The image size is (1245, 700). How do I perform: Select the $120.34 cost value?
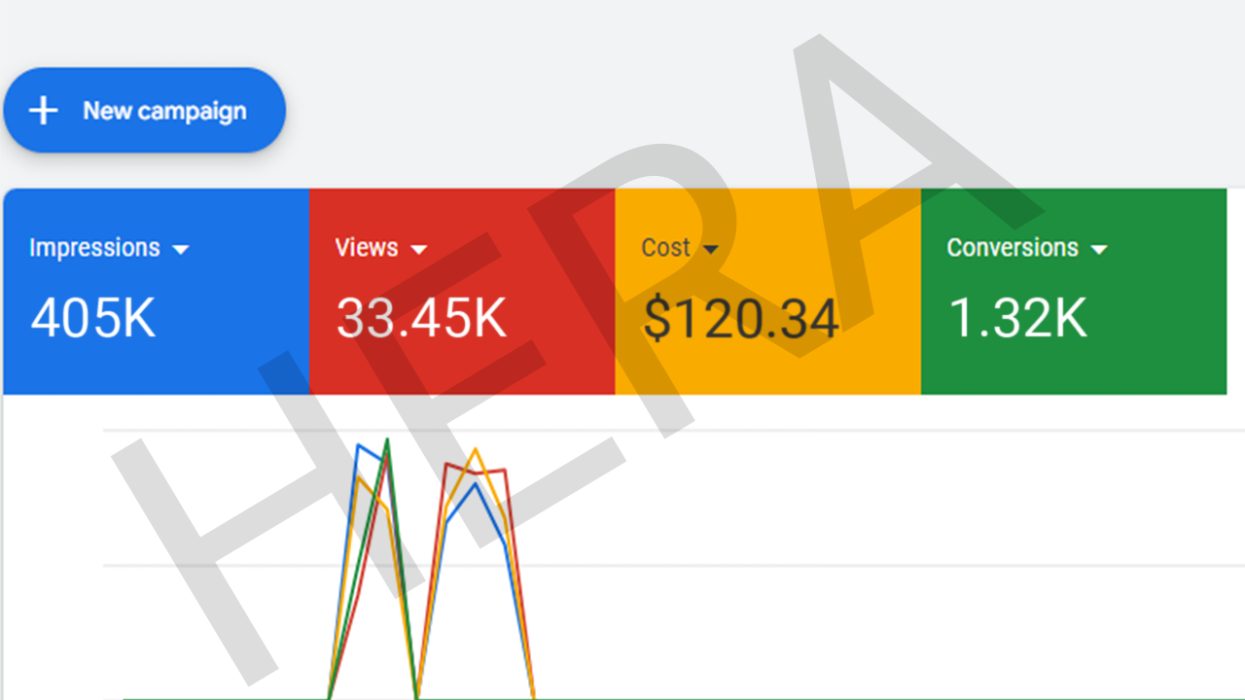pos(741,319)
